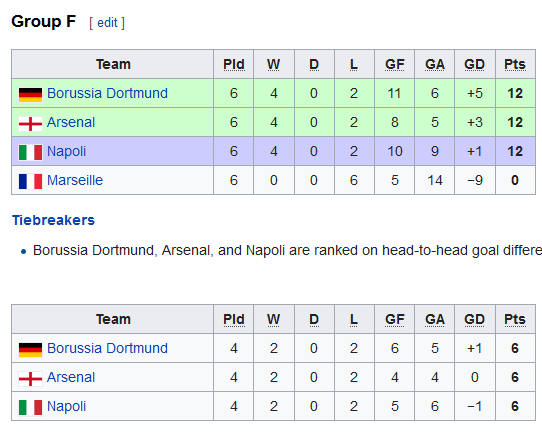The width and height of the screenshot is (542, 433).
Task: Click the GD column header in top table
Action: [475, 65]
